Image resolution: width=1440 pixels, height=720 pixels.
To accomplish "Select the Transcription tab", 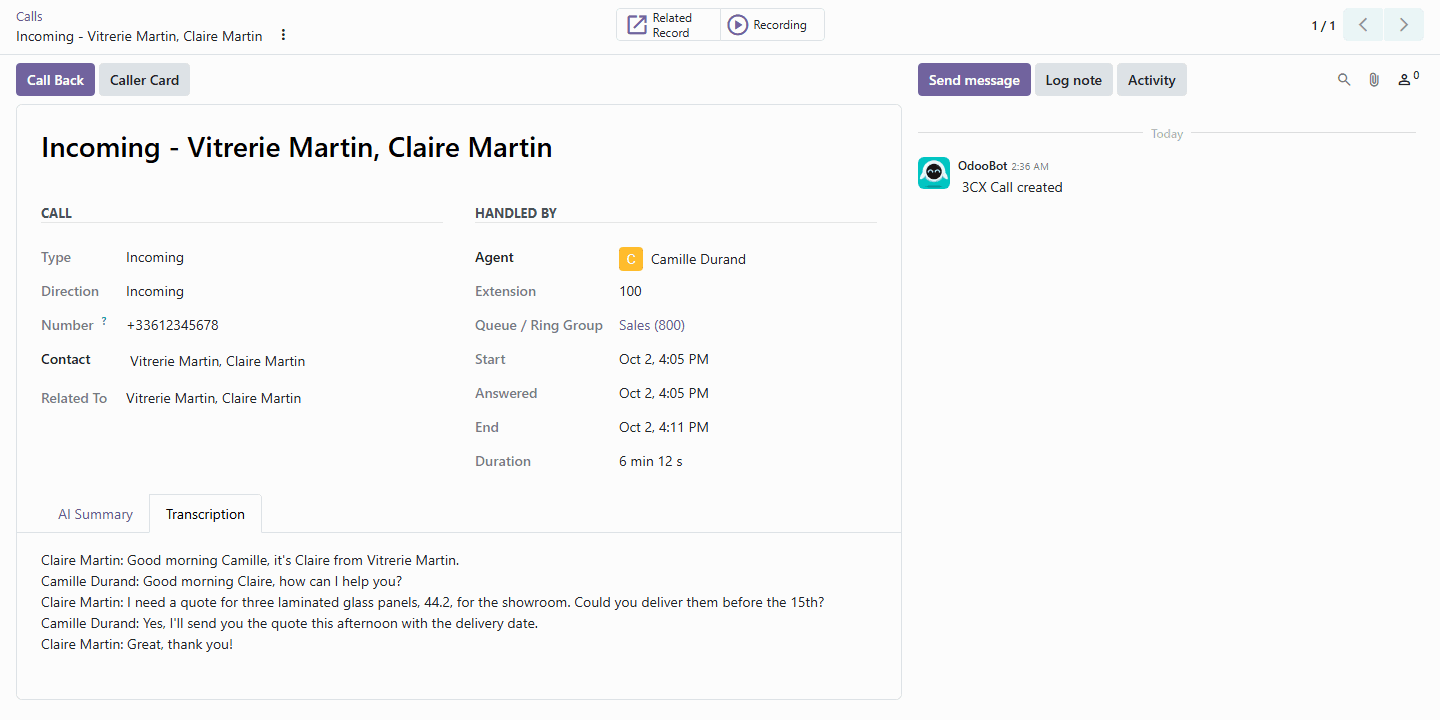I will point(205,514).
